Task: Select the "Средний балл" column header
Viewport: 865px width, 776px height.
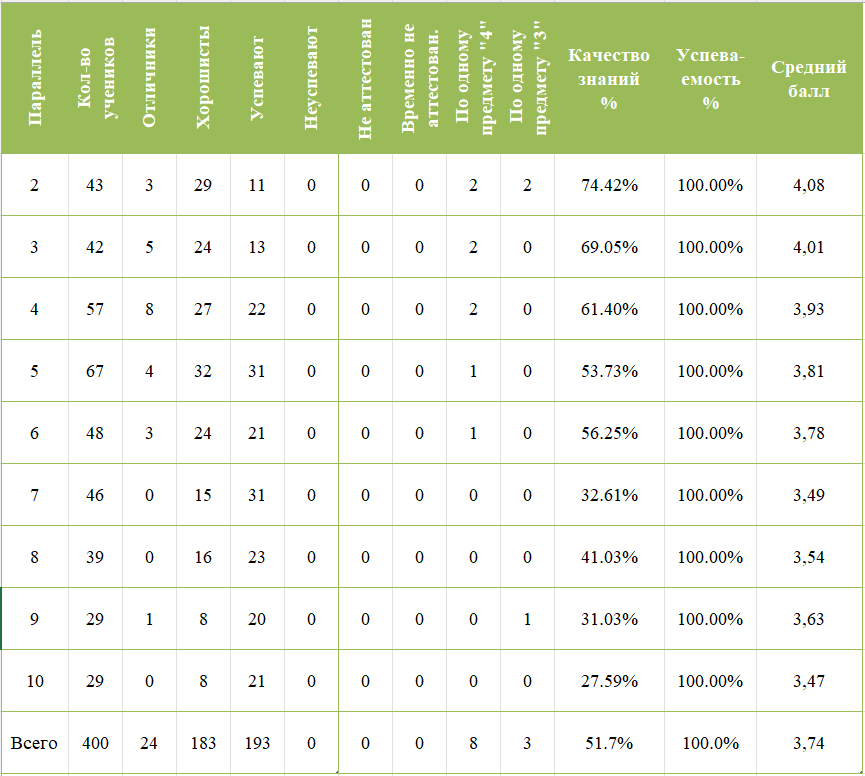Action: pyautogui.click(x=808, y=78)
